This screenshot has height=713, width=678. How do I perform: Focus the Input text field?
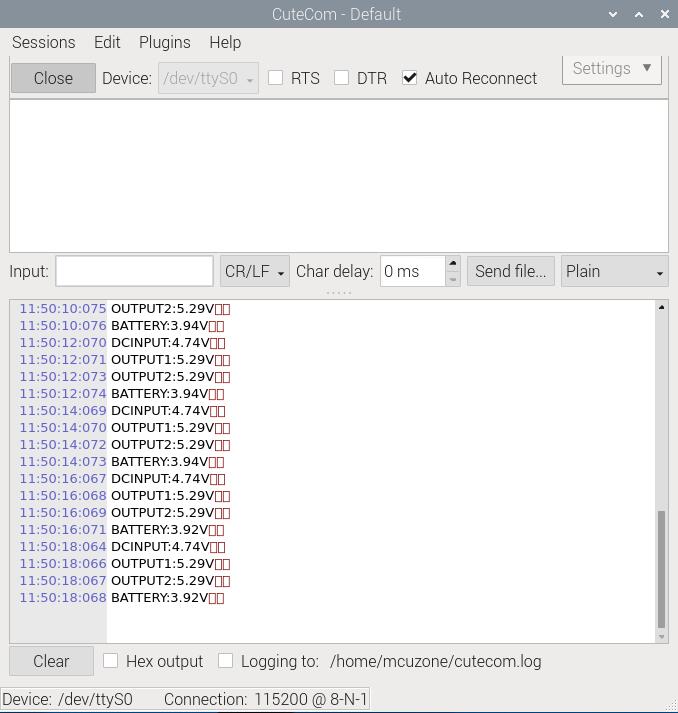[x=134, y=271]
